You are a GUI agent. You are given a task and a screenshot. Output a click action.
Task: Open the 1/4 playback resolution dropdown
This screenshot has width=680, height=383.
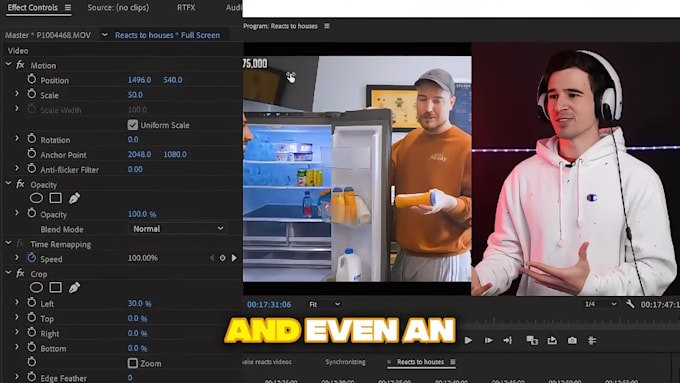pyautogui.click(x=601, y=304)
